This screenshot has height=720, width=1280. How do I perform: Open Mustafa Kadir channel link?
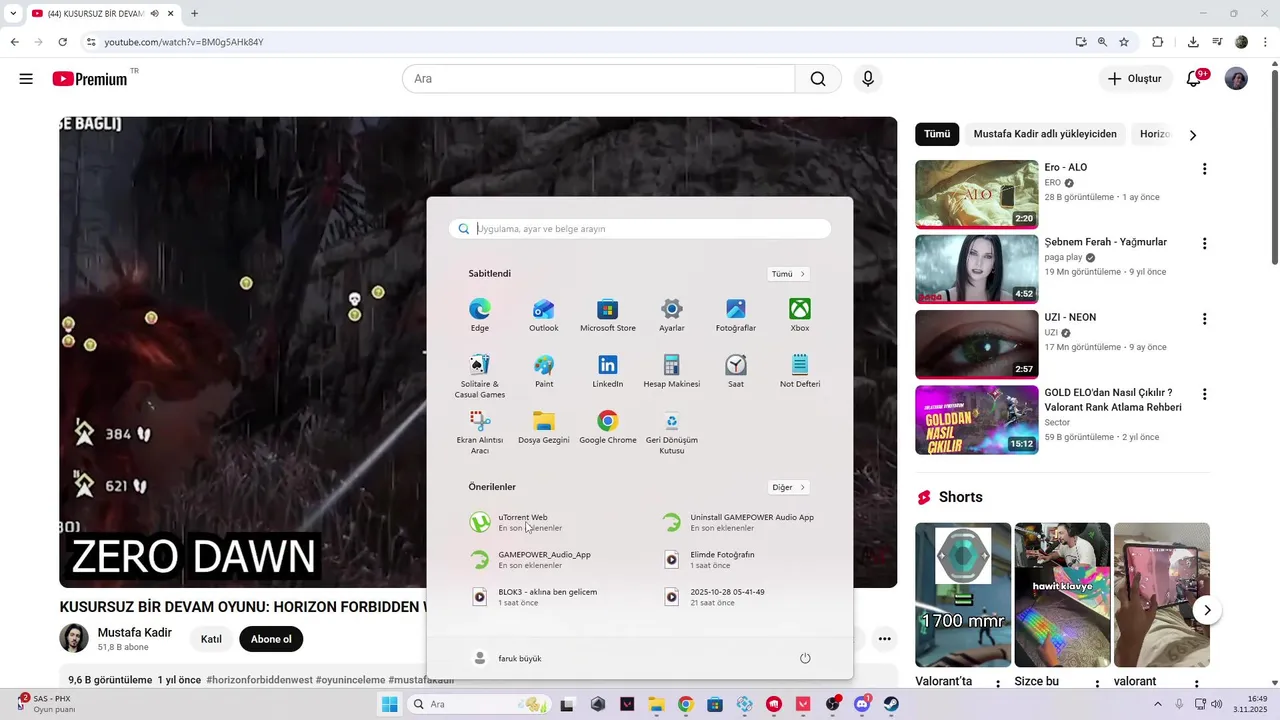(134, 632)
